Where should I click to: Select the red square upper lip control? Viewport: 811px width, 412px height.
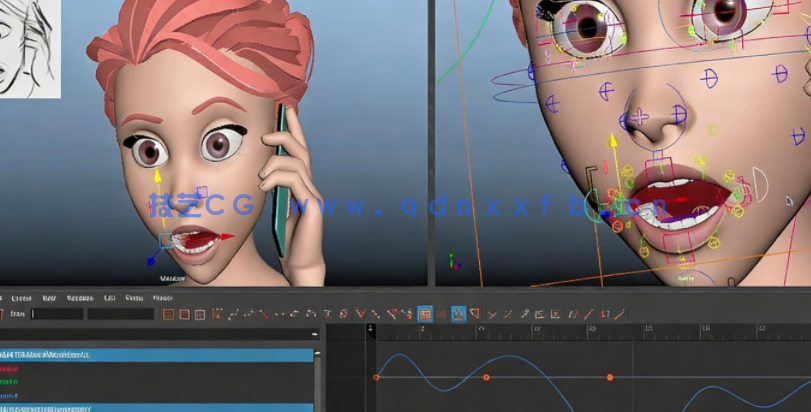pyautogui.click(x=659, y=171)
